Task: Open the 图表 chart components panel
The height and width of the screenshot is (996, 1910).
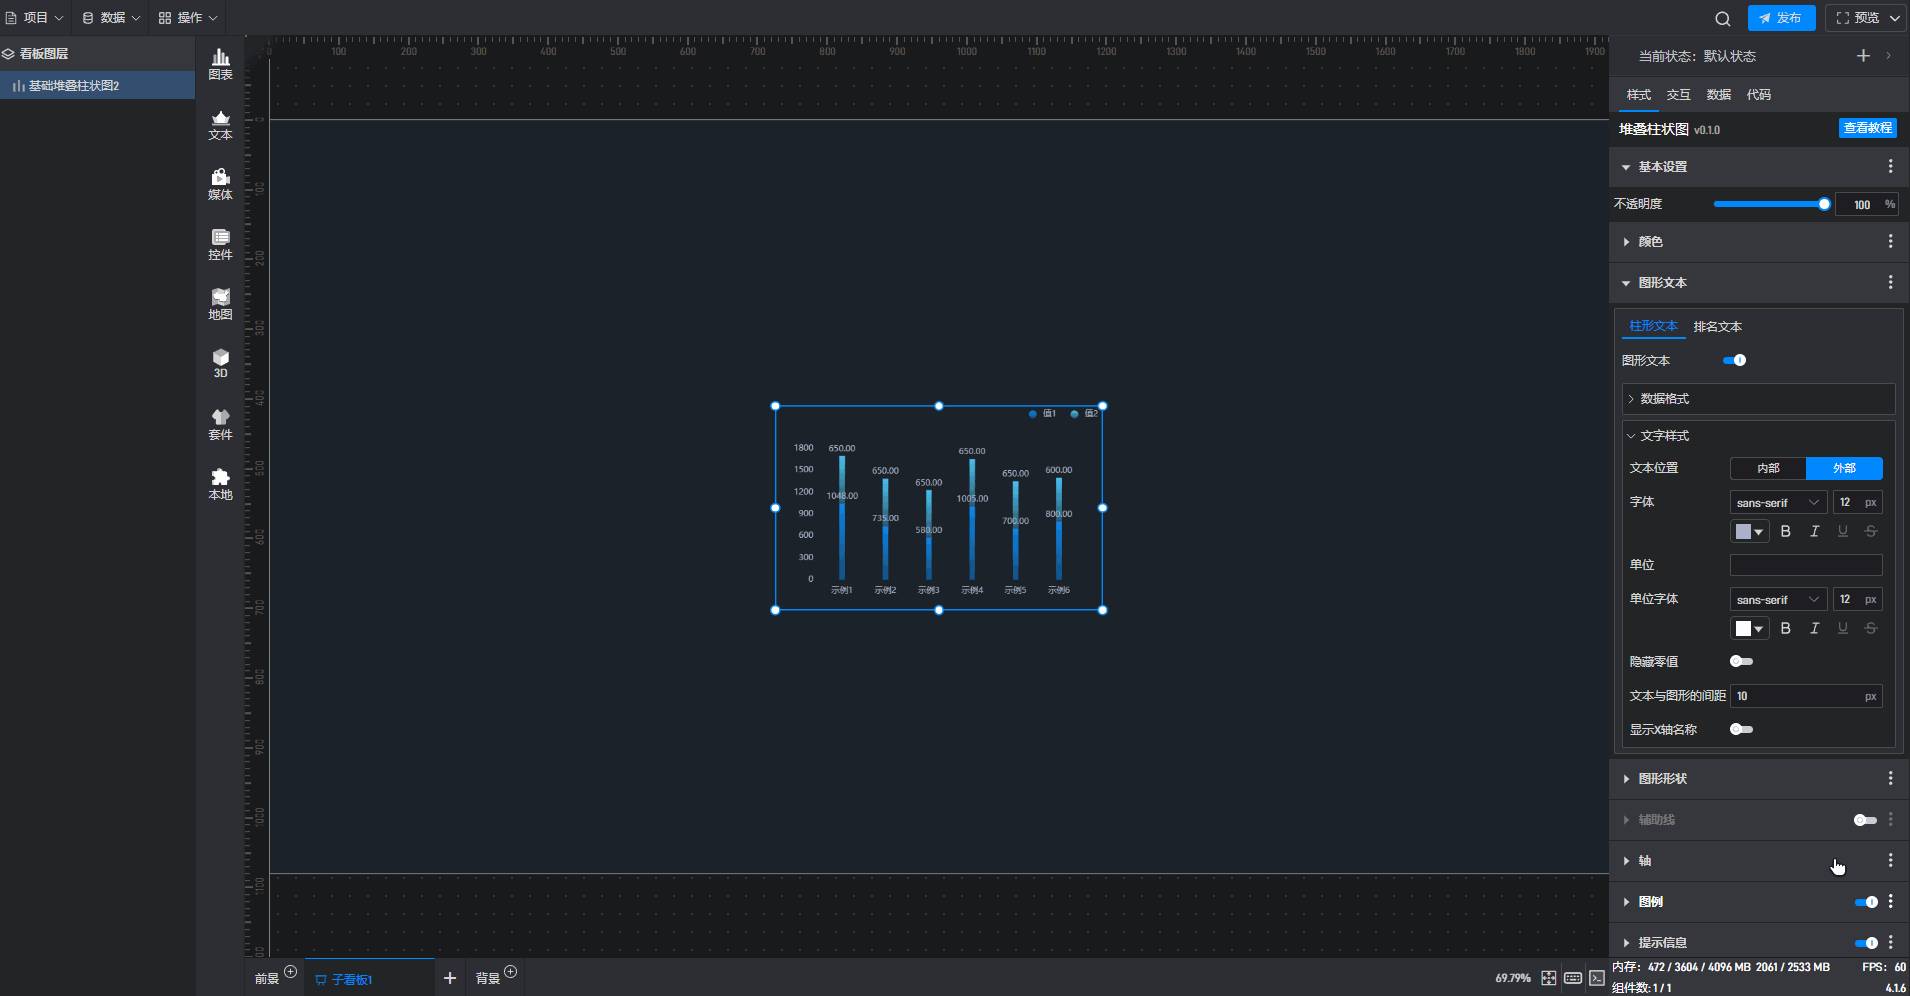Action: coord(220,65)
